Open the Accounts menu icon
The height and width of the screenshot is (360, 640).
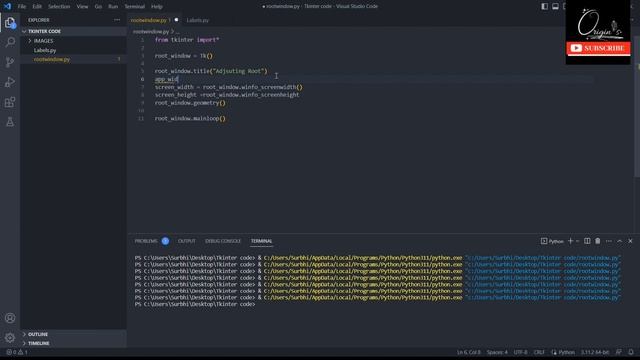[10, 318]
